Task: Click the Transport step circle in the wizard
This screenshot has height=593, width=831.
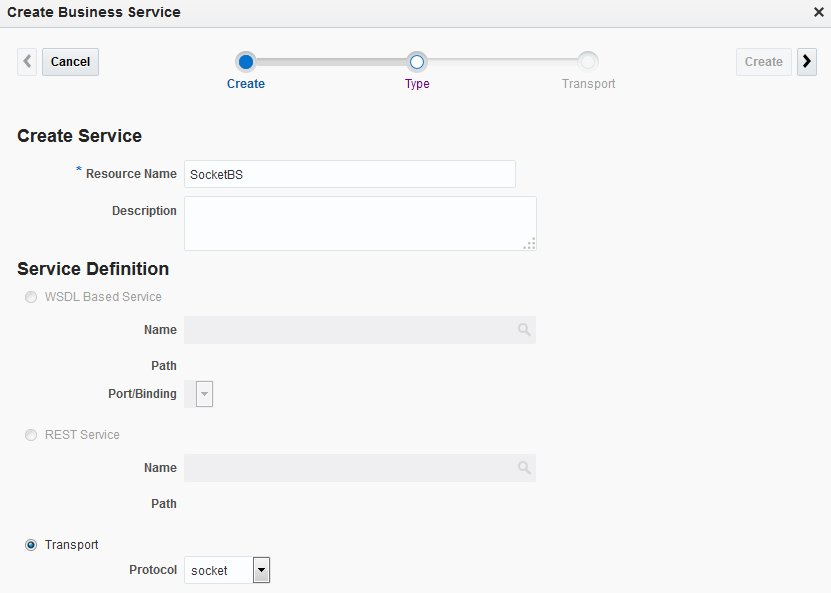Action: 589,62
